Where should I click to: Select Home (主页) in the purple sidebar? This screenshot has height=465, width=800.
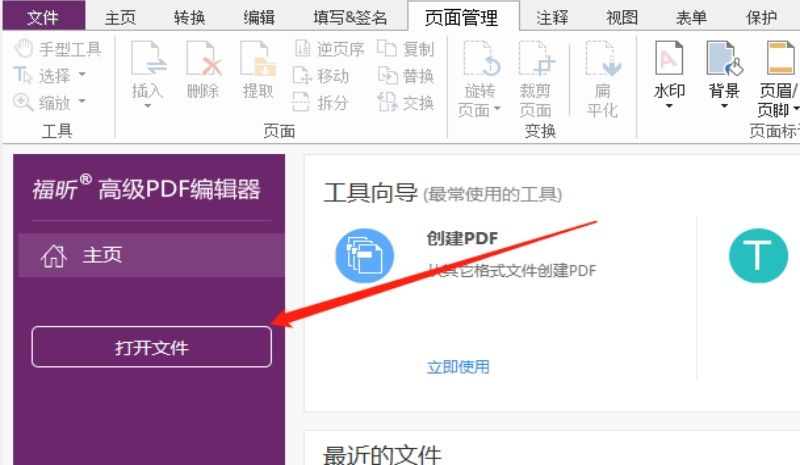152,255
